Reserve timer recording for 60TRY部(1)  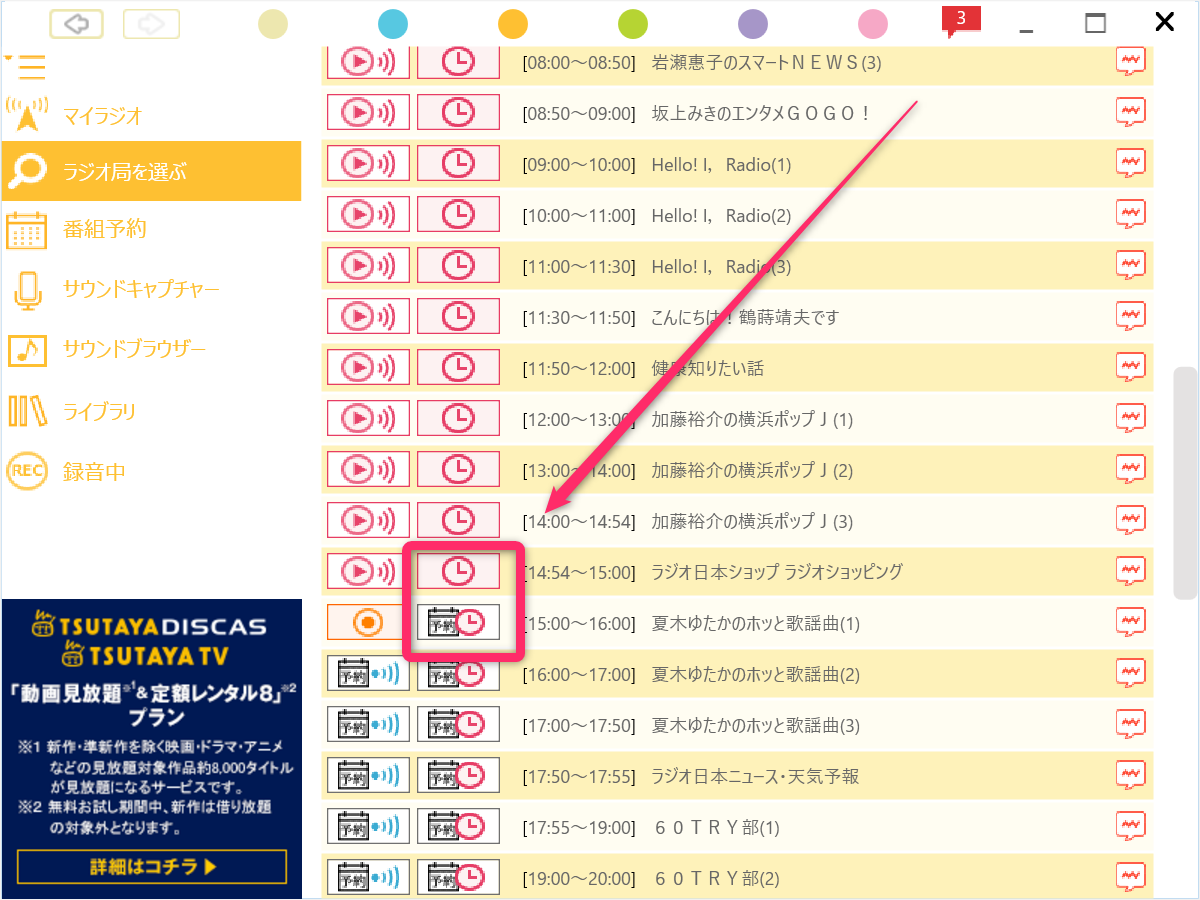(x=458, y=827)
